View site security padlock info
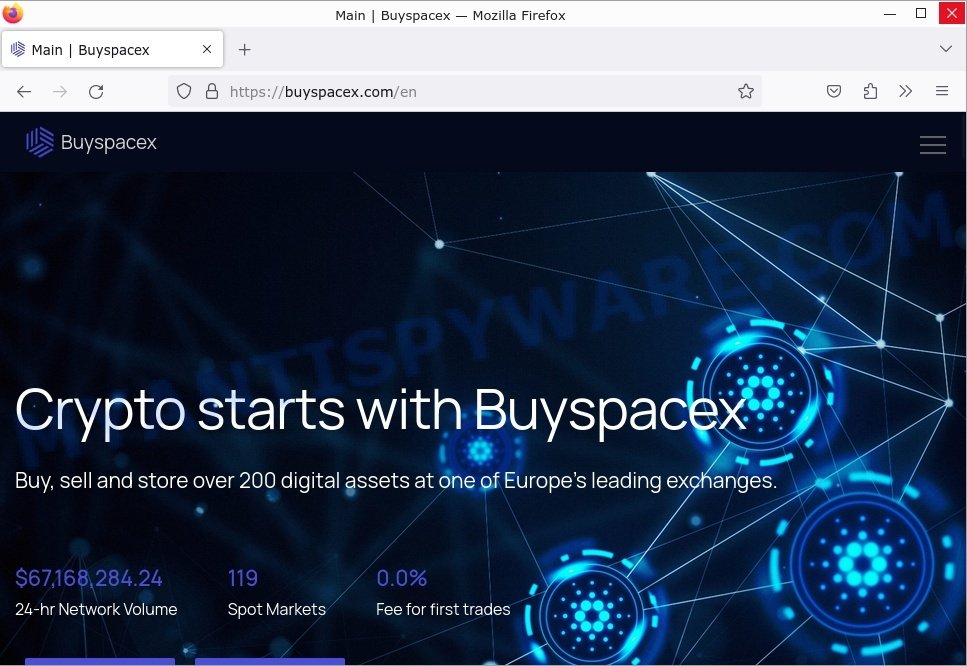The height and width of the screenshot is (666, 967). pyautogui.click(x=212, y=91)
